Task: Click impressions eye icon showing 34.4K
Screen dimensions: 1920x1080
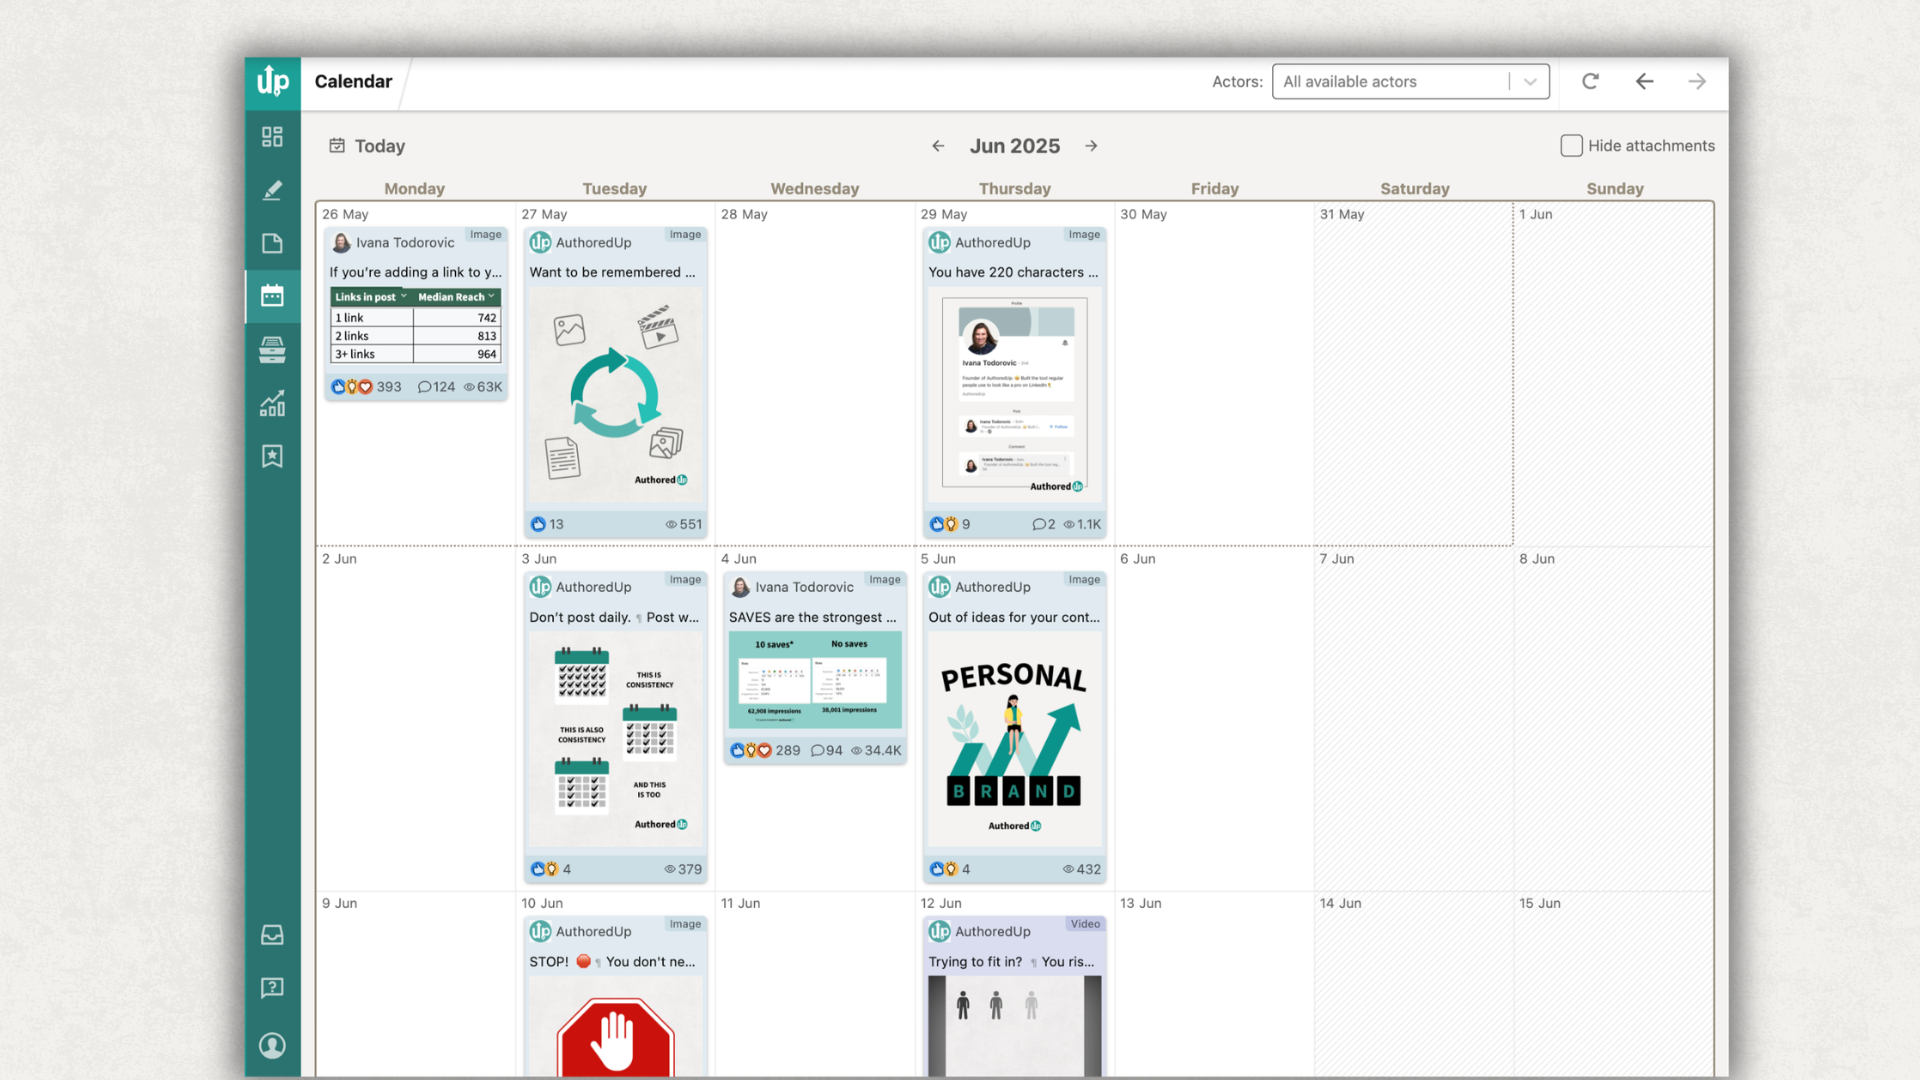Action: [856, 751]
